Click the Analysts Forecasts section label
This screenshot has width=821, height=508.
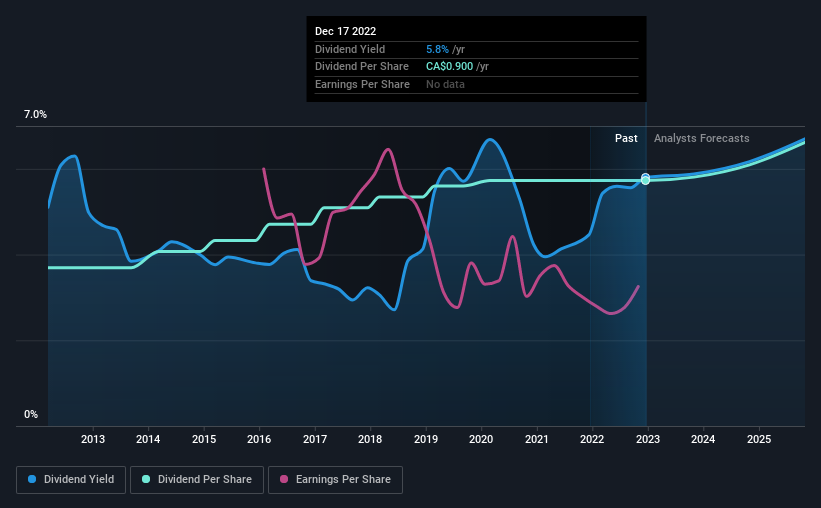coord(702,138)
